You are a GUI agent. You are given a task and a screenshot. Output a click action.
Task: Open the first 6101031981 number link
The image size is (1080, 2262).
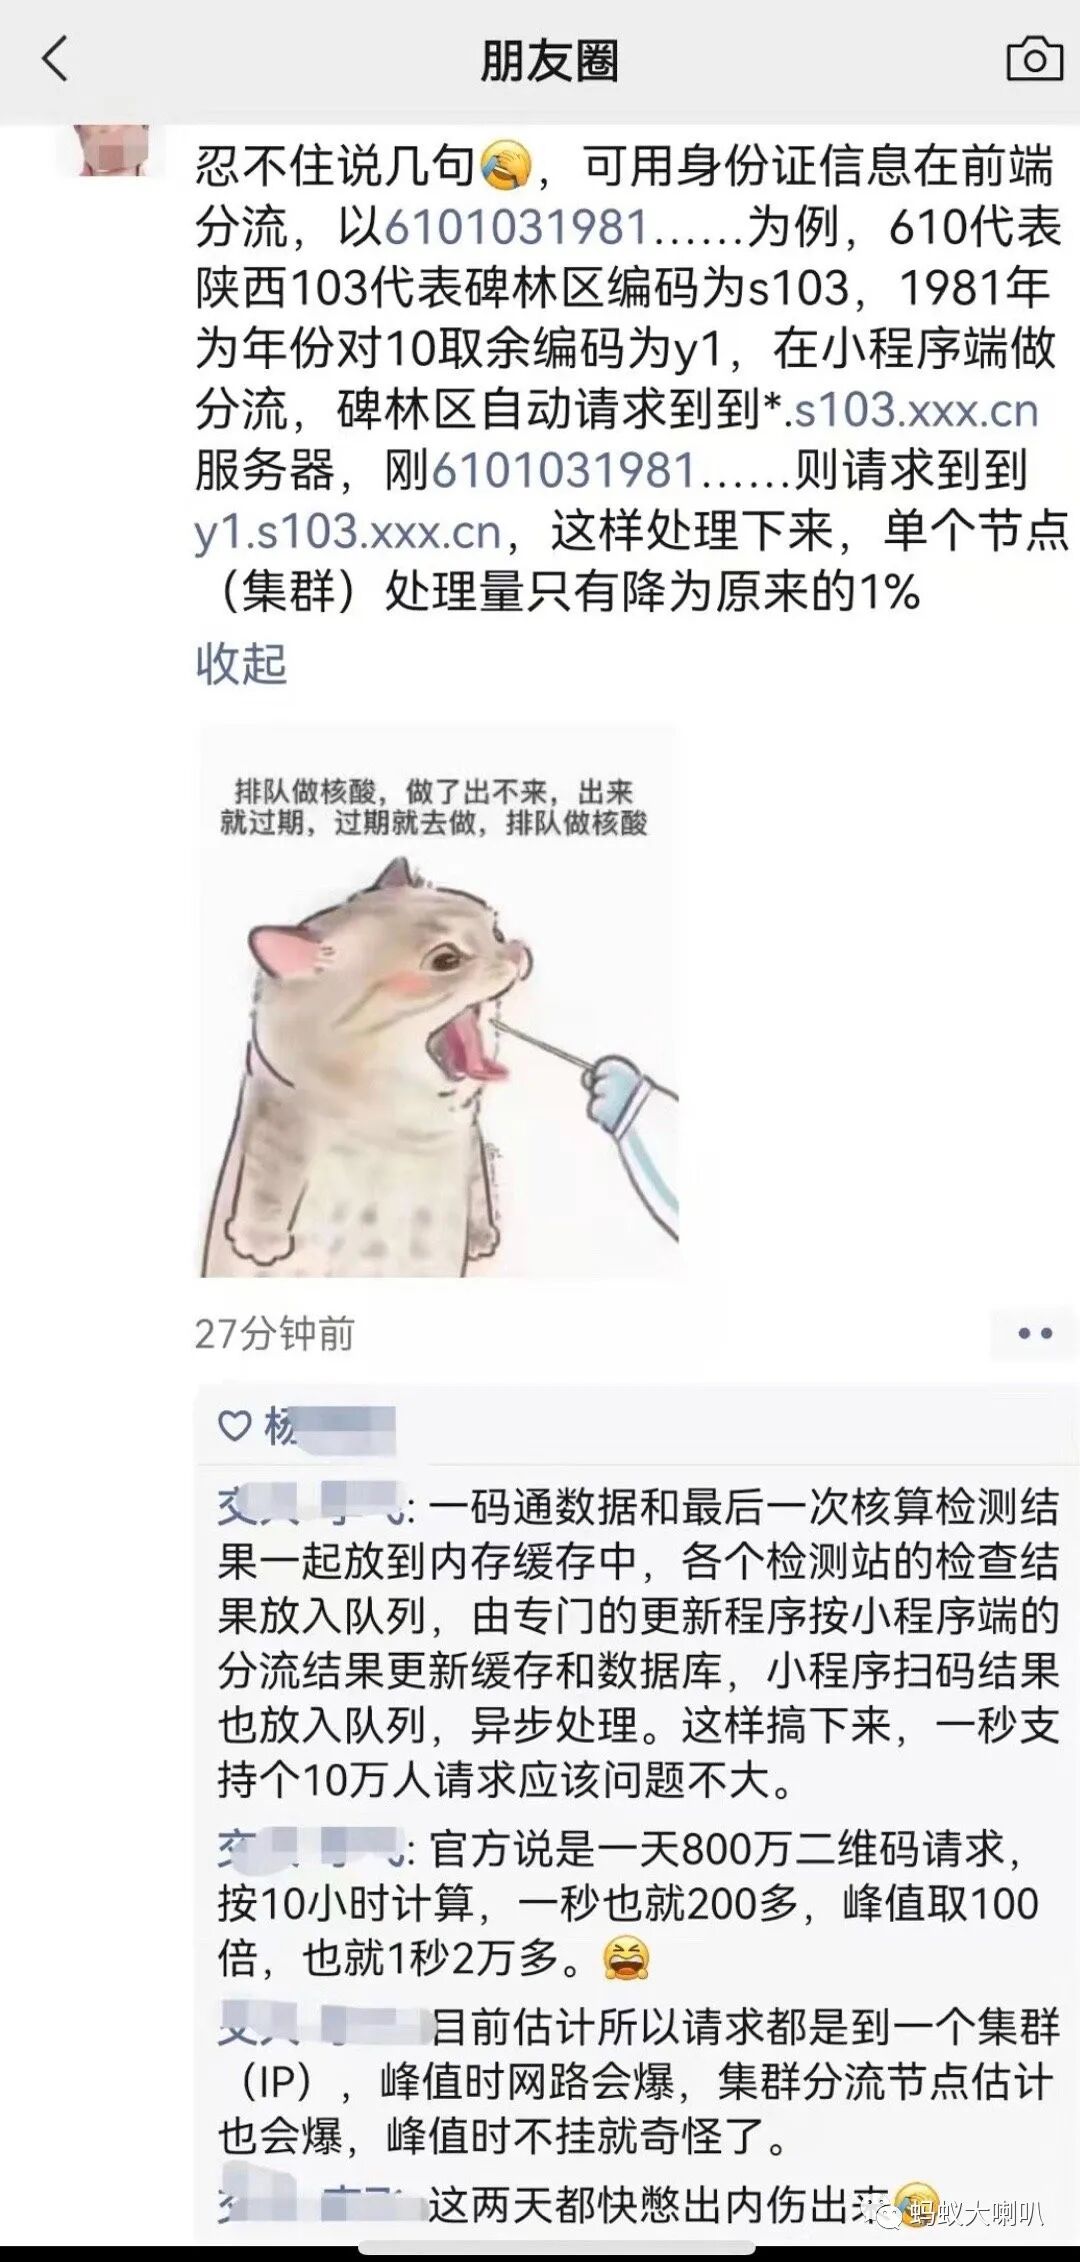point(516,228)
